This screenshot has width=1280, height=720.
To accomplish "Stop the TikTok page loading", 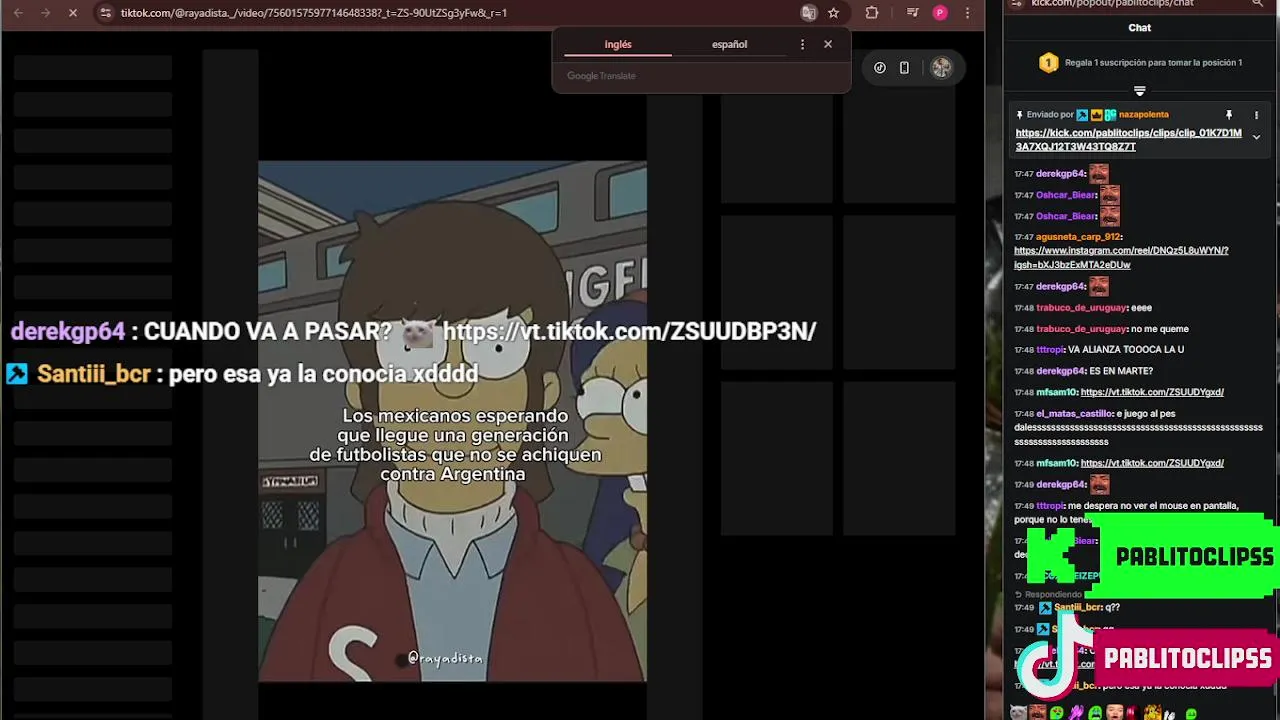I will click(x=75, y=13).
